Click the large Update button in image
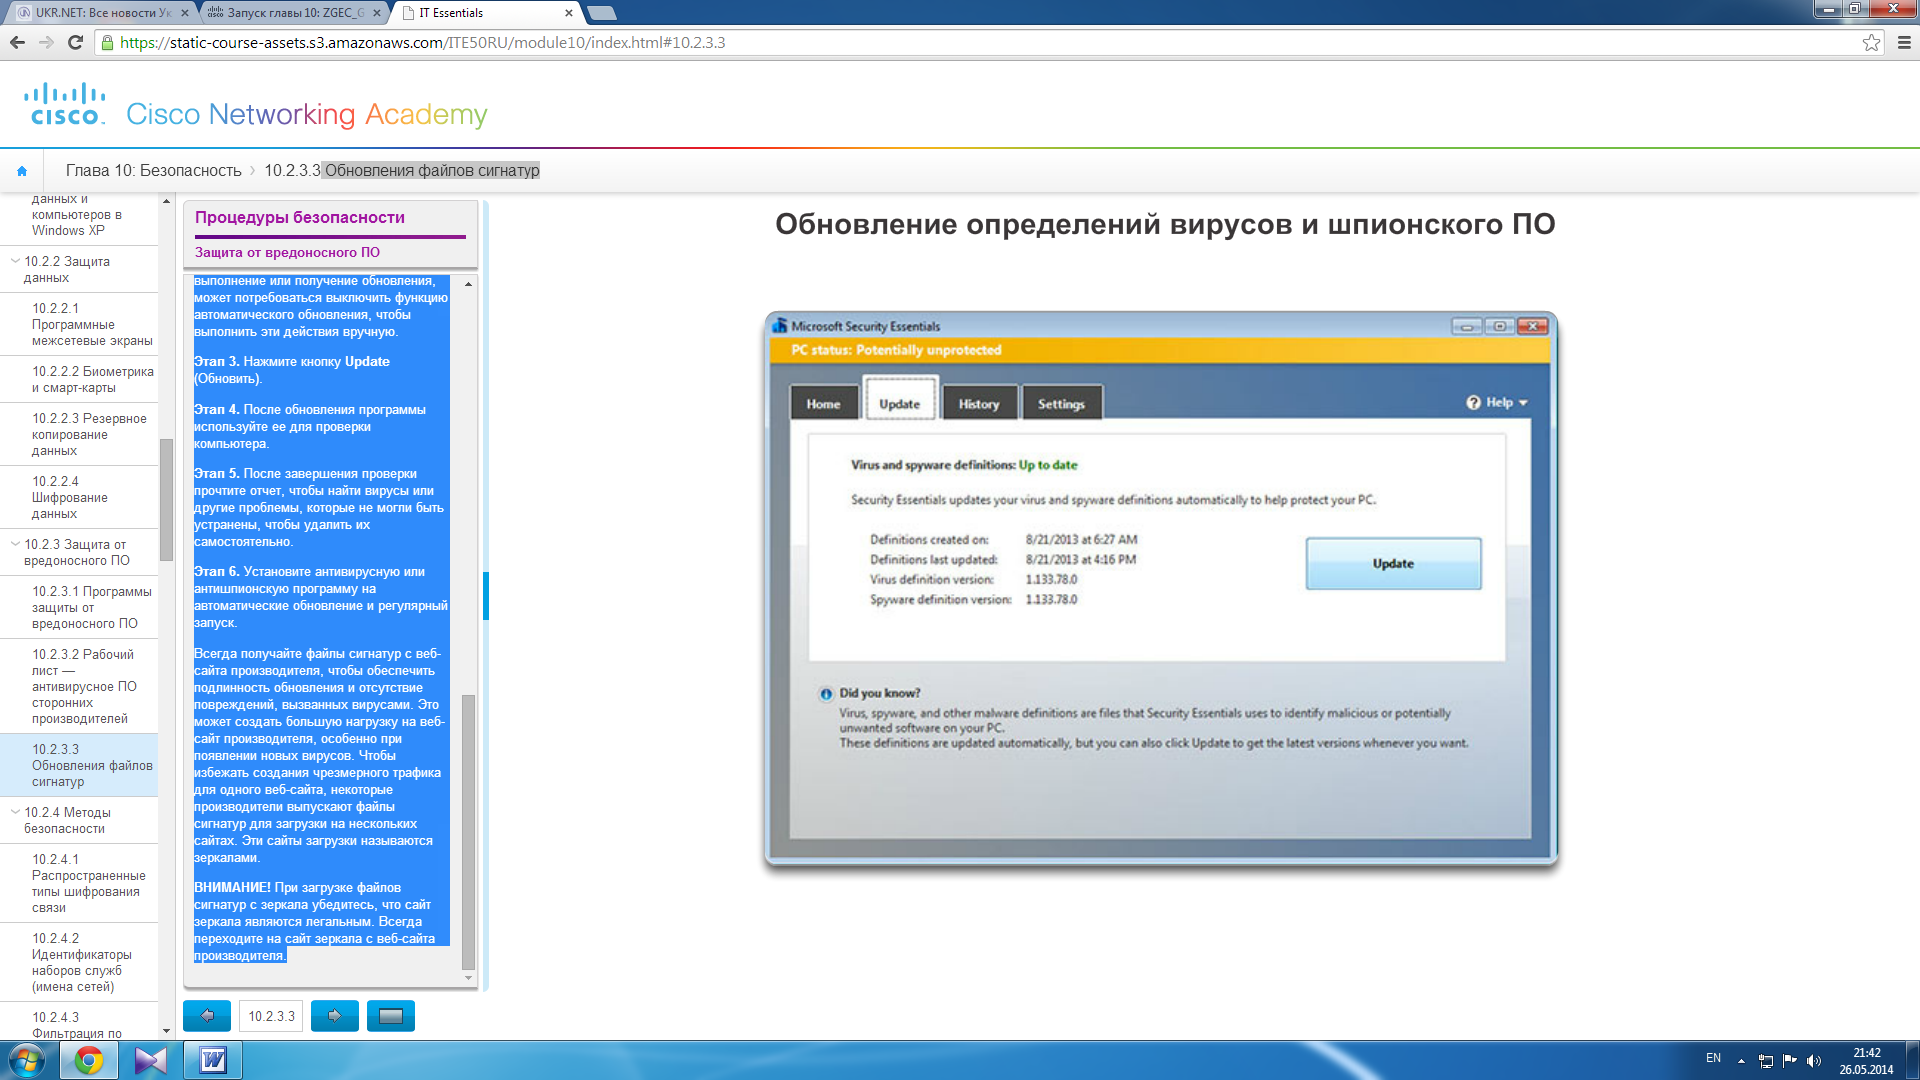The width and height of the screenshot is (1920, 1080). click(x=1393, y=564)
